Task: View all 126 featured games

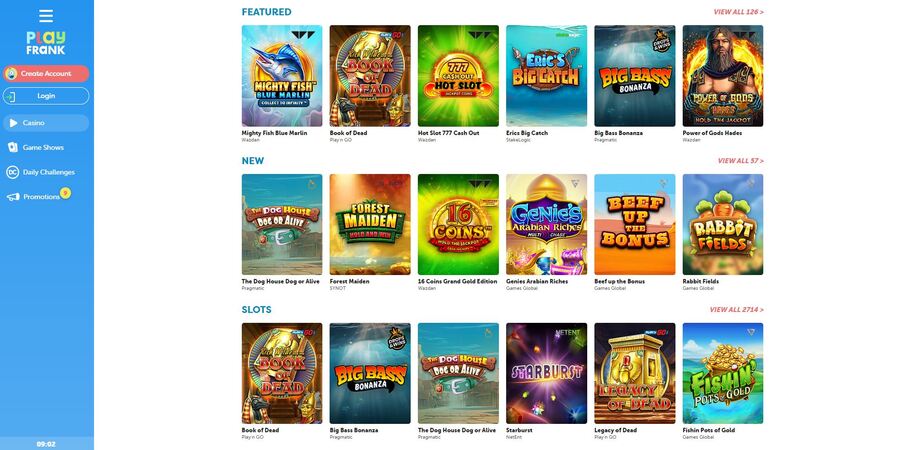Action: (738, 11)
